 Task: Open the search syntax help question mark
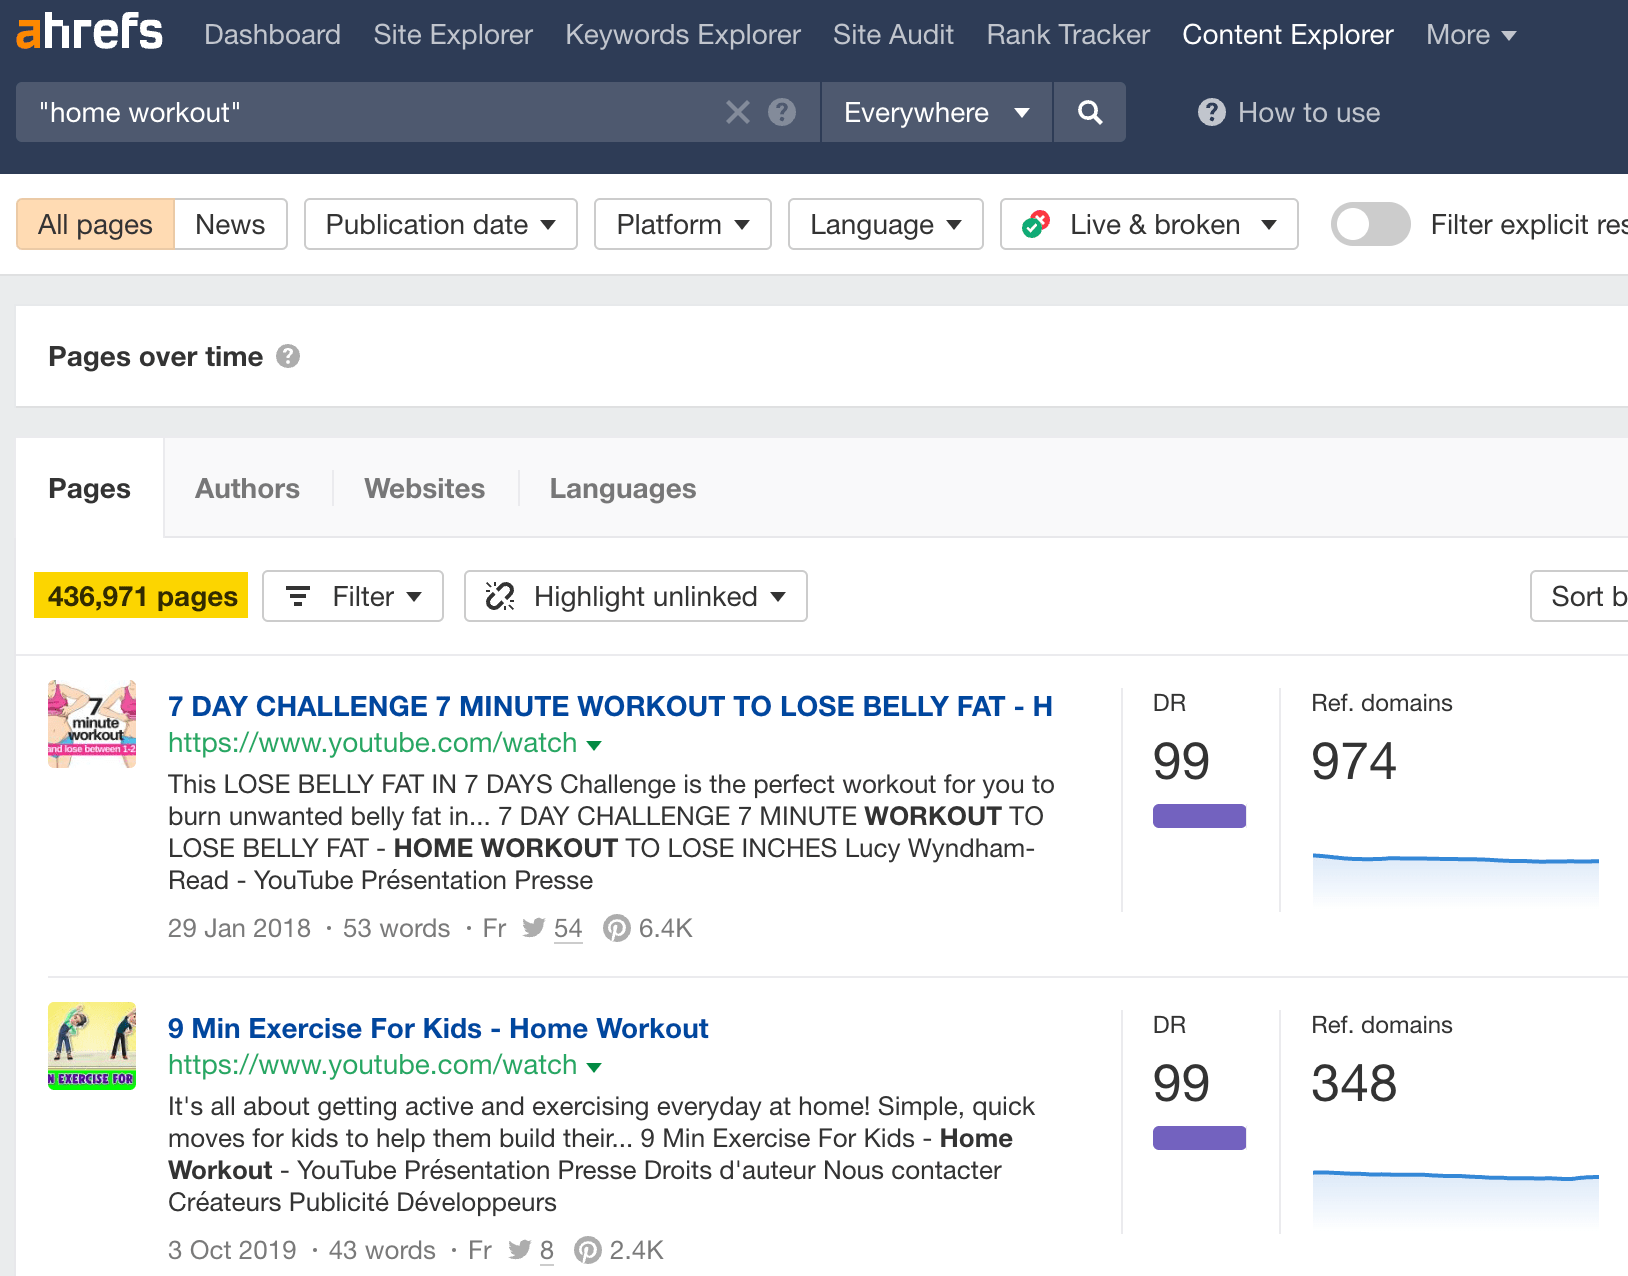click(x=782, y=112)
